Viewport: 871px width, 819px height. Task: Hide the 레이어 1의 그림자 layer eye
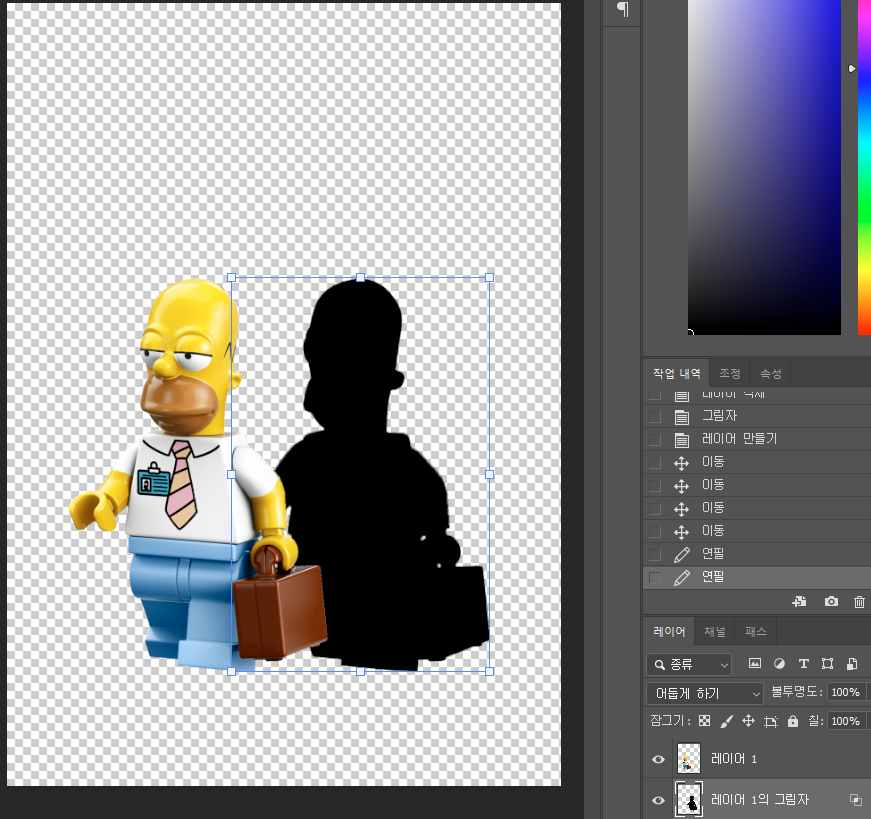click(x=658, y=800)
